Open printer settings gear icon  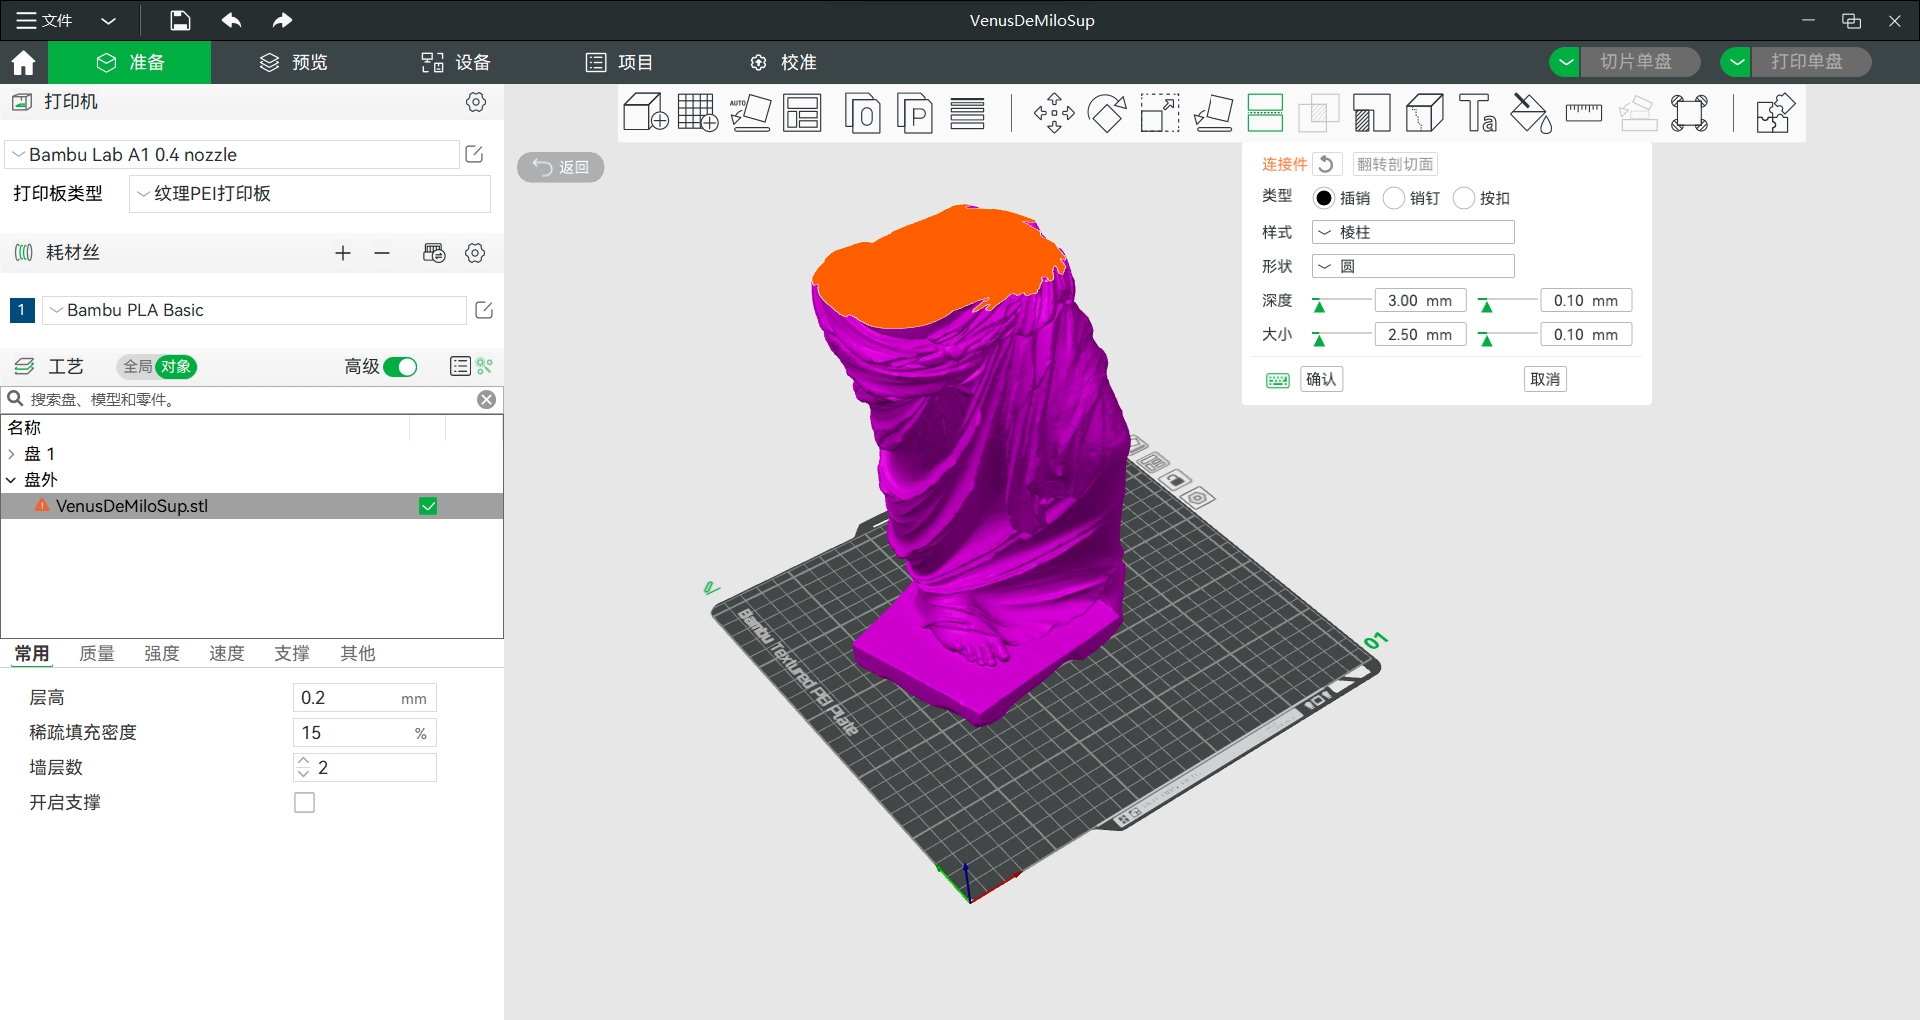[476, 102]
